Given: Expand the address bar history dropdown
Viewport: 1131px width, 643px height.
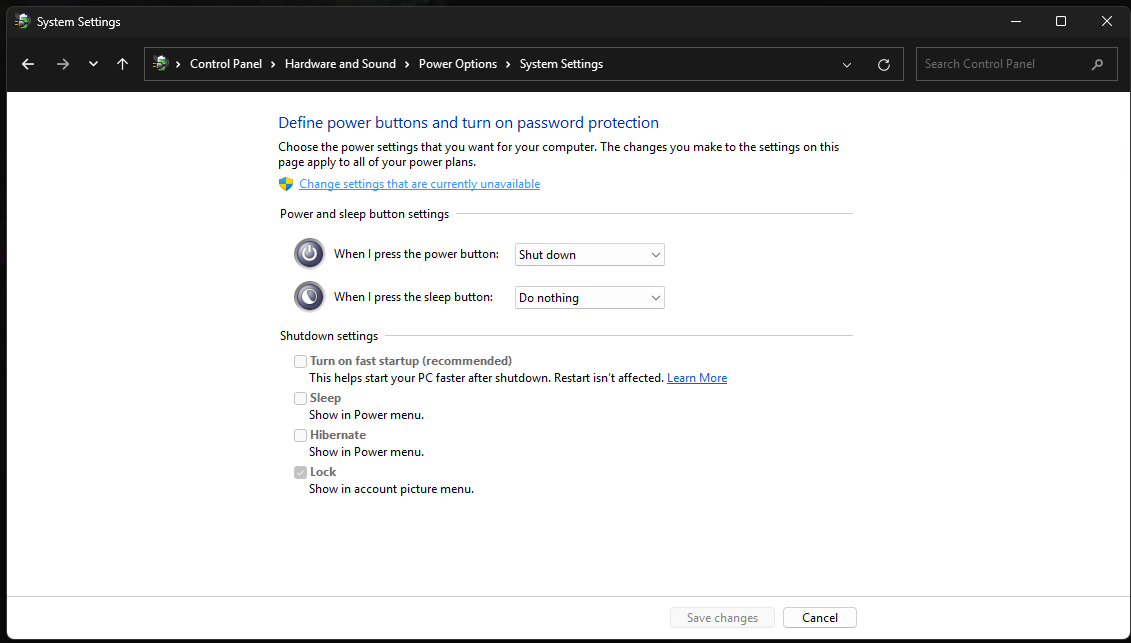Looking at the screenshot, I should pos(847,65).
